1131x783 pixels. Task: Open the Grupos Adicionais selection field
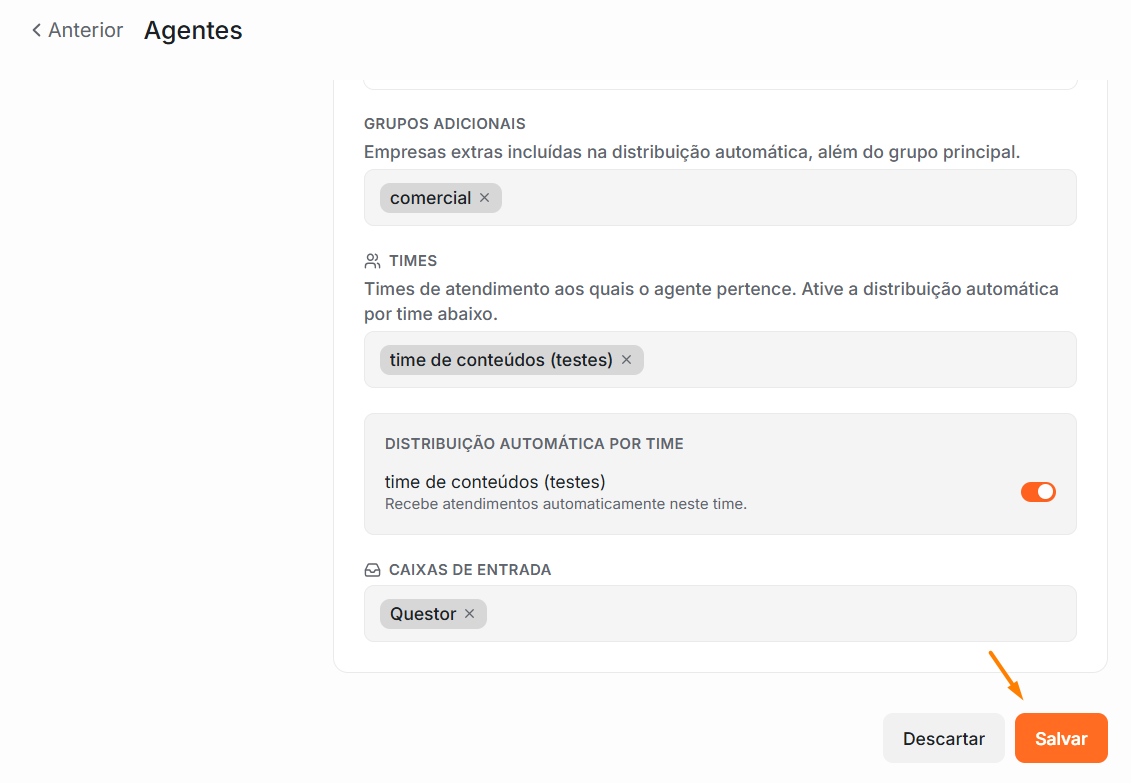click(720, 198)
